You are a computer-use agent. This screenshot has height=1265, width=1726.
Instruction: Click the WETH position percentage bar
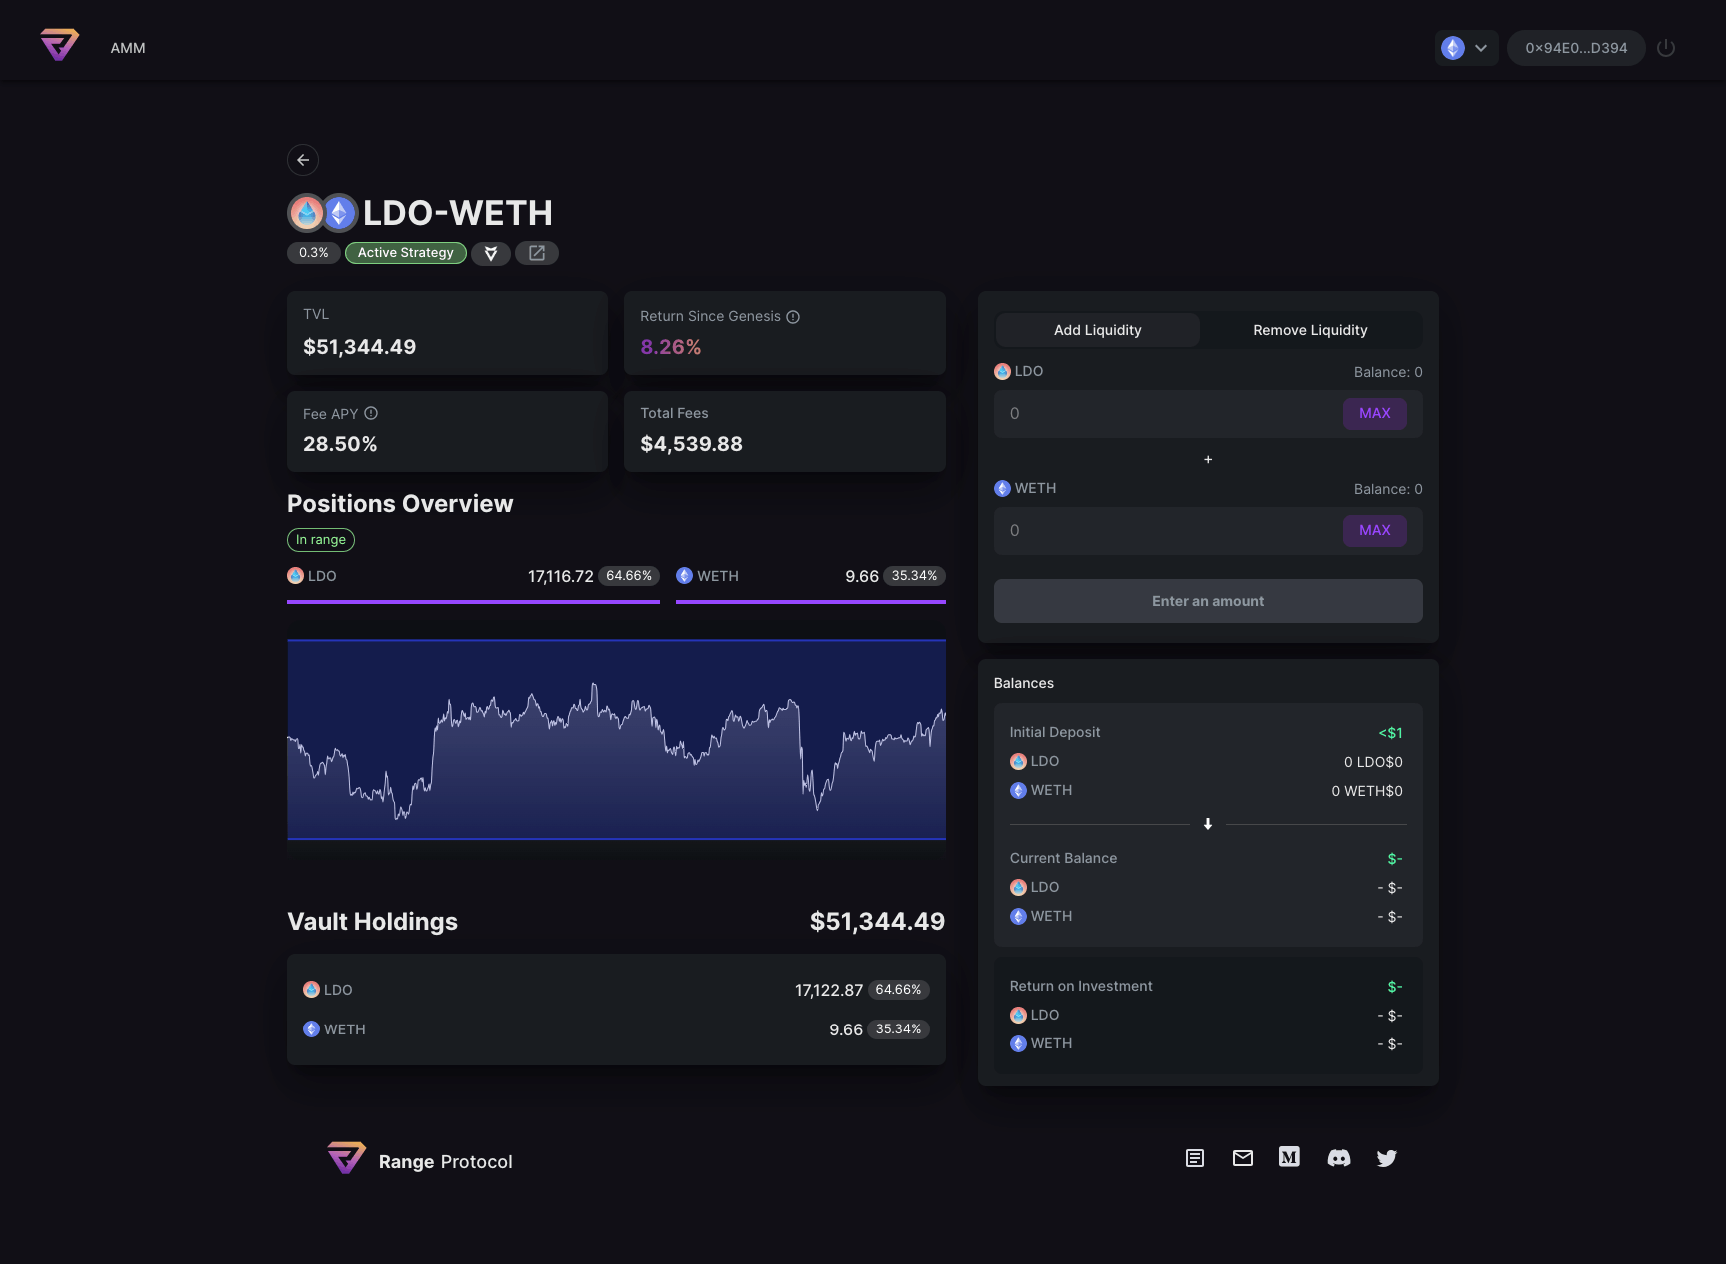(811, 602)
